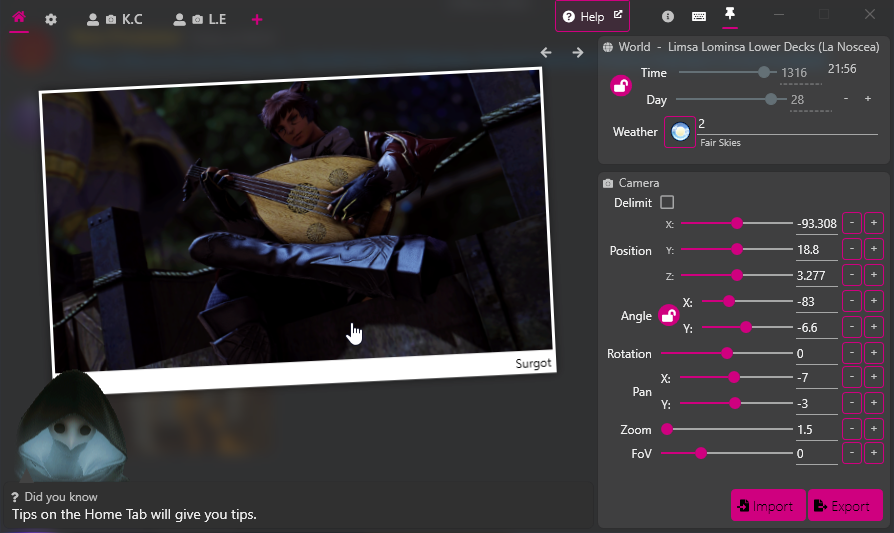Screen dimensions: 894x533
Task: Edit Position Z value 3.277
Action: click(x=817, y=276)
